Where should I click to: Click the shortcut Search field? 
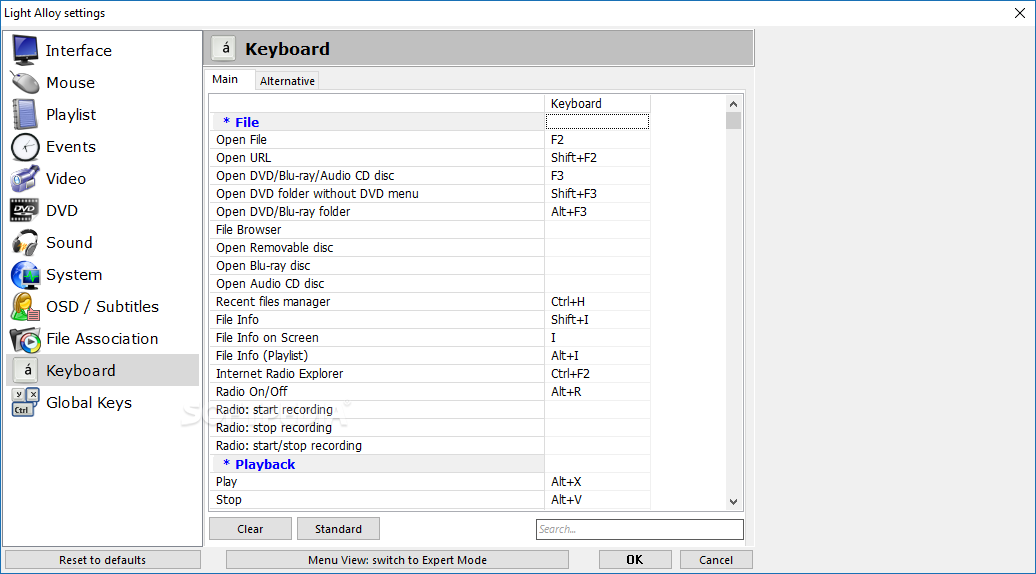coord(640,529)
